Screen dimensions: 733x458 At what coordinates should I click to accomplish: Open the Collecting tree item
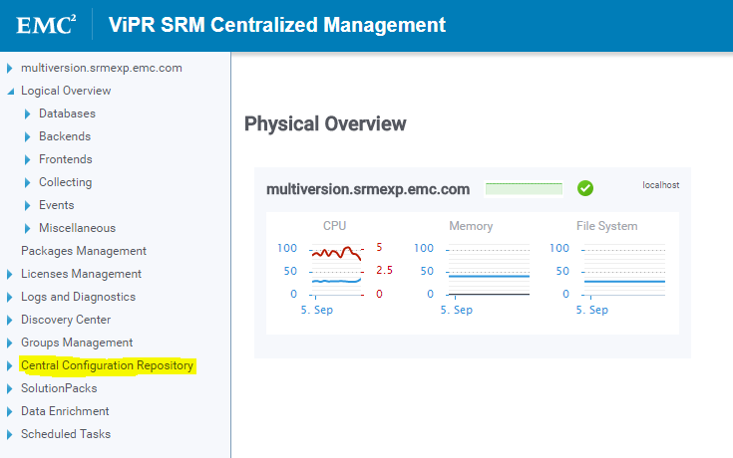[65, 182]
